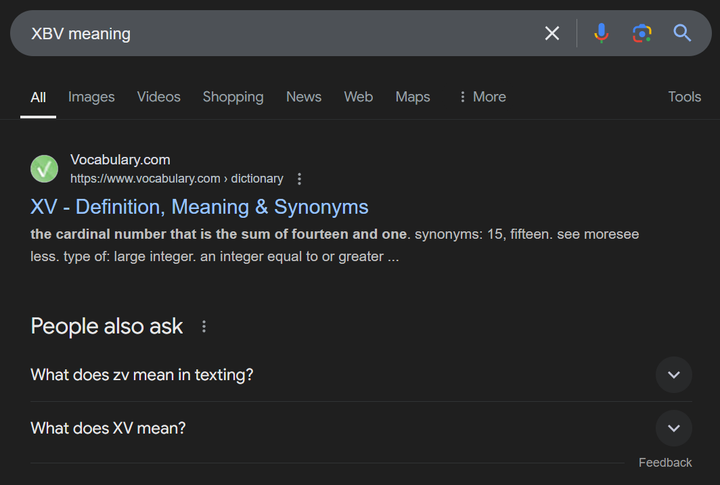Open Google Lens image search icon
720x485 pixels.
tap(642, 33)
